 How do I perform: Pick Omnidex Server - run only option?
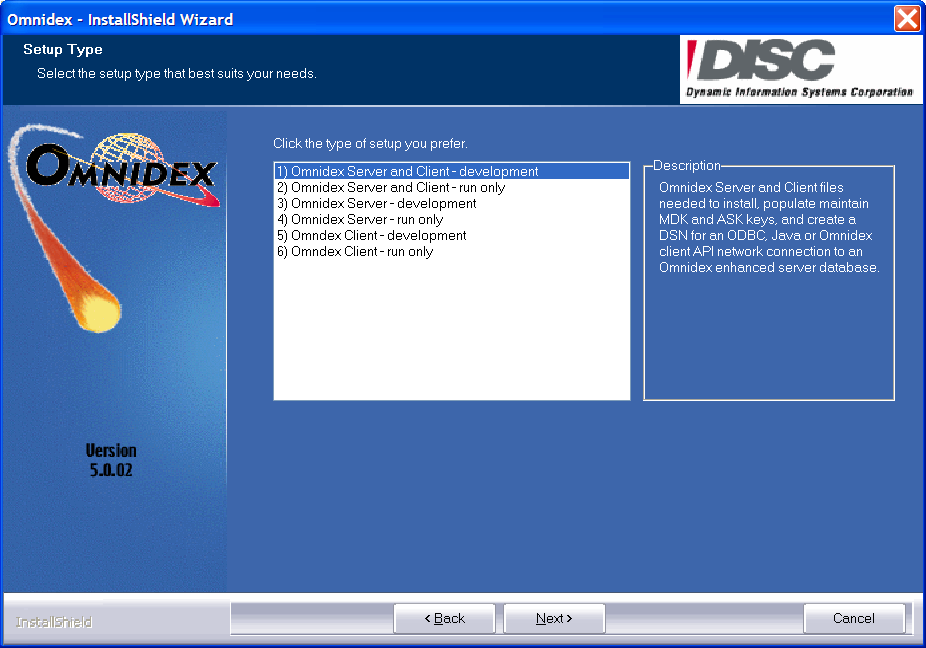tap(360, 219)
